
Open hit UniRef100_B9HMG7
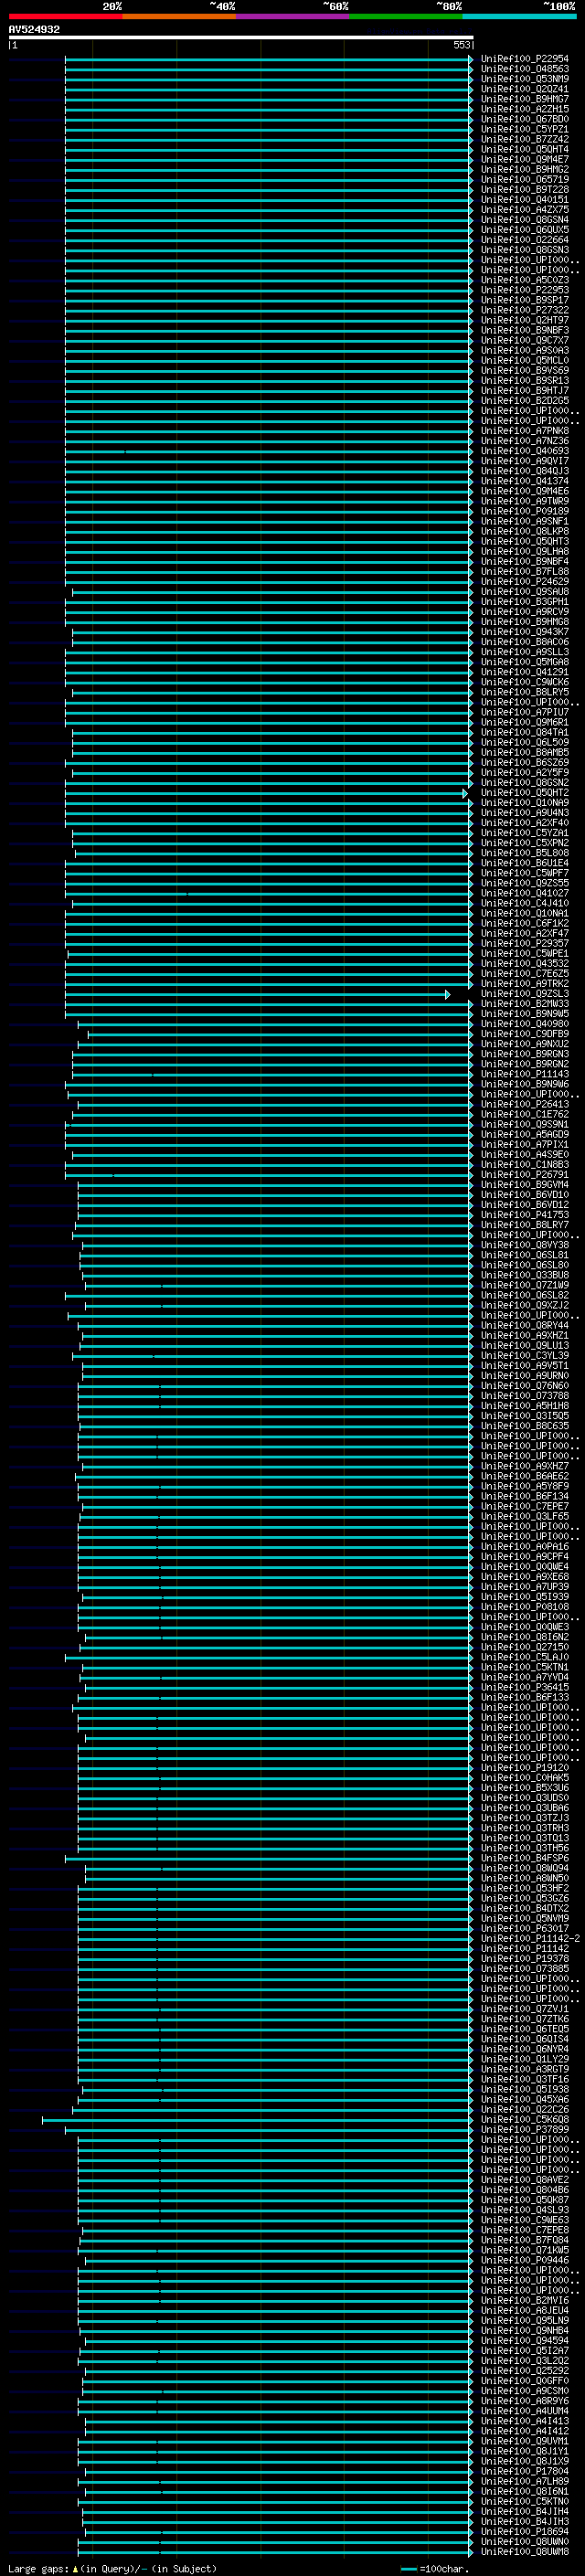pos(524,99)
